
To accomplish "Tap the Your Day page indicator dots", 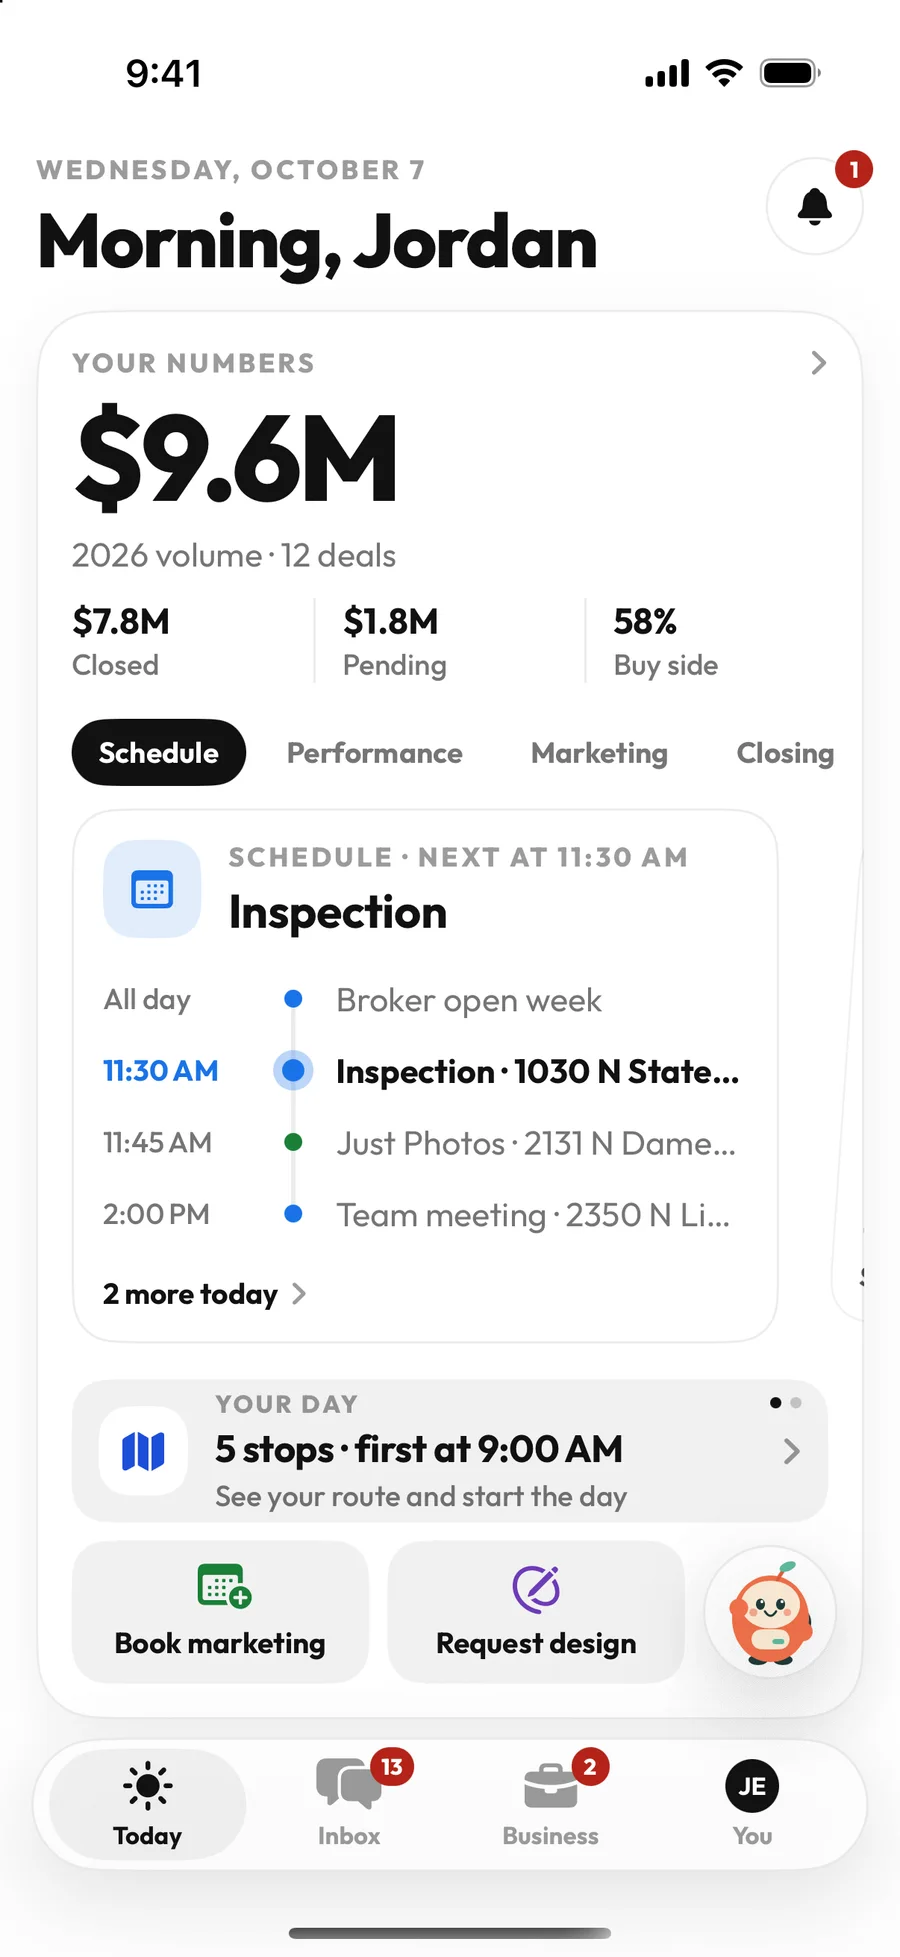I will coord(785,1403).
